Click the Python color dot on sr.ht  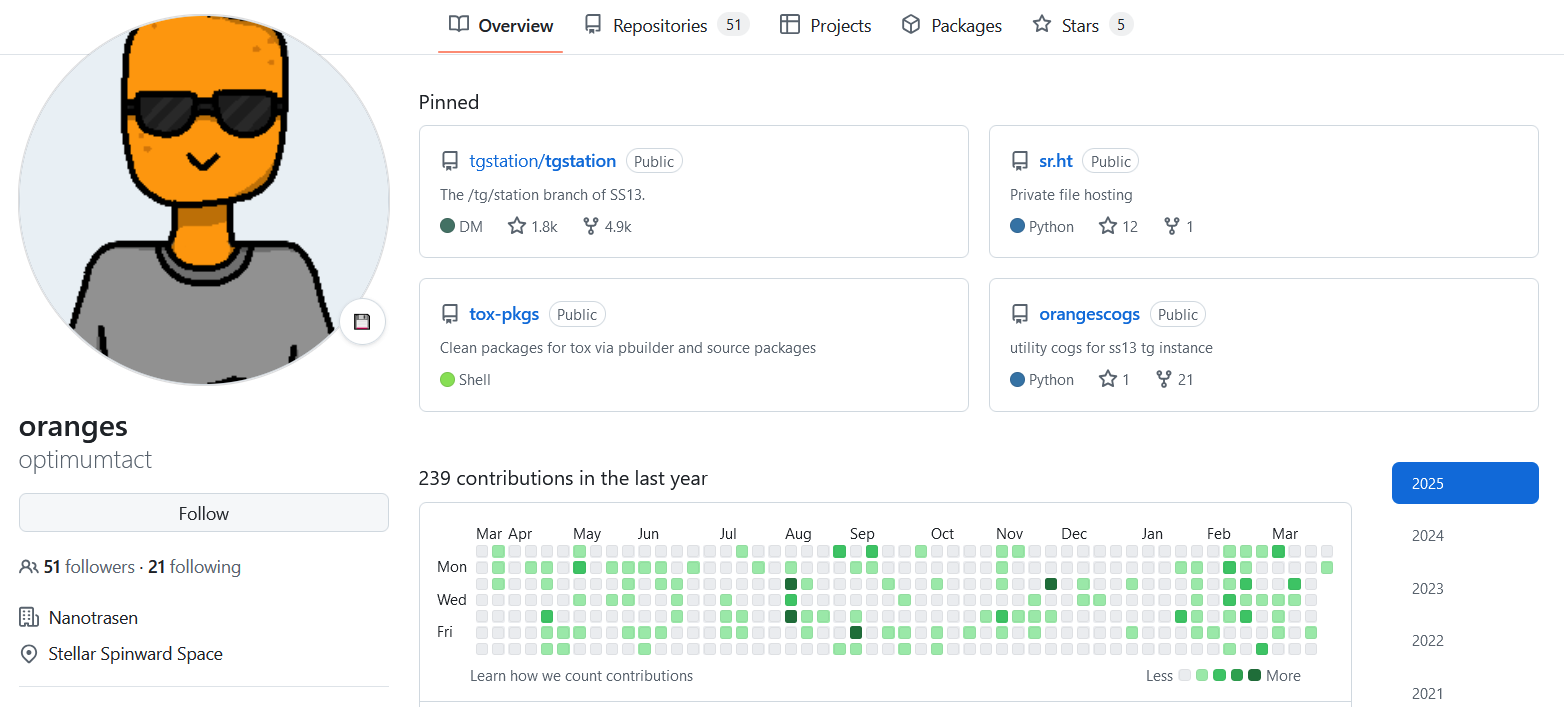point(1018,226)
